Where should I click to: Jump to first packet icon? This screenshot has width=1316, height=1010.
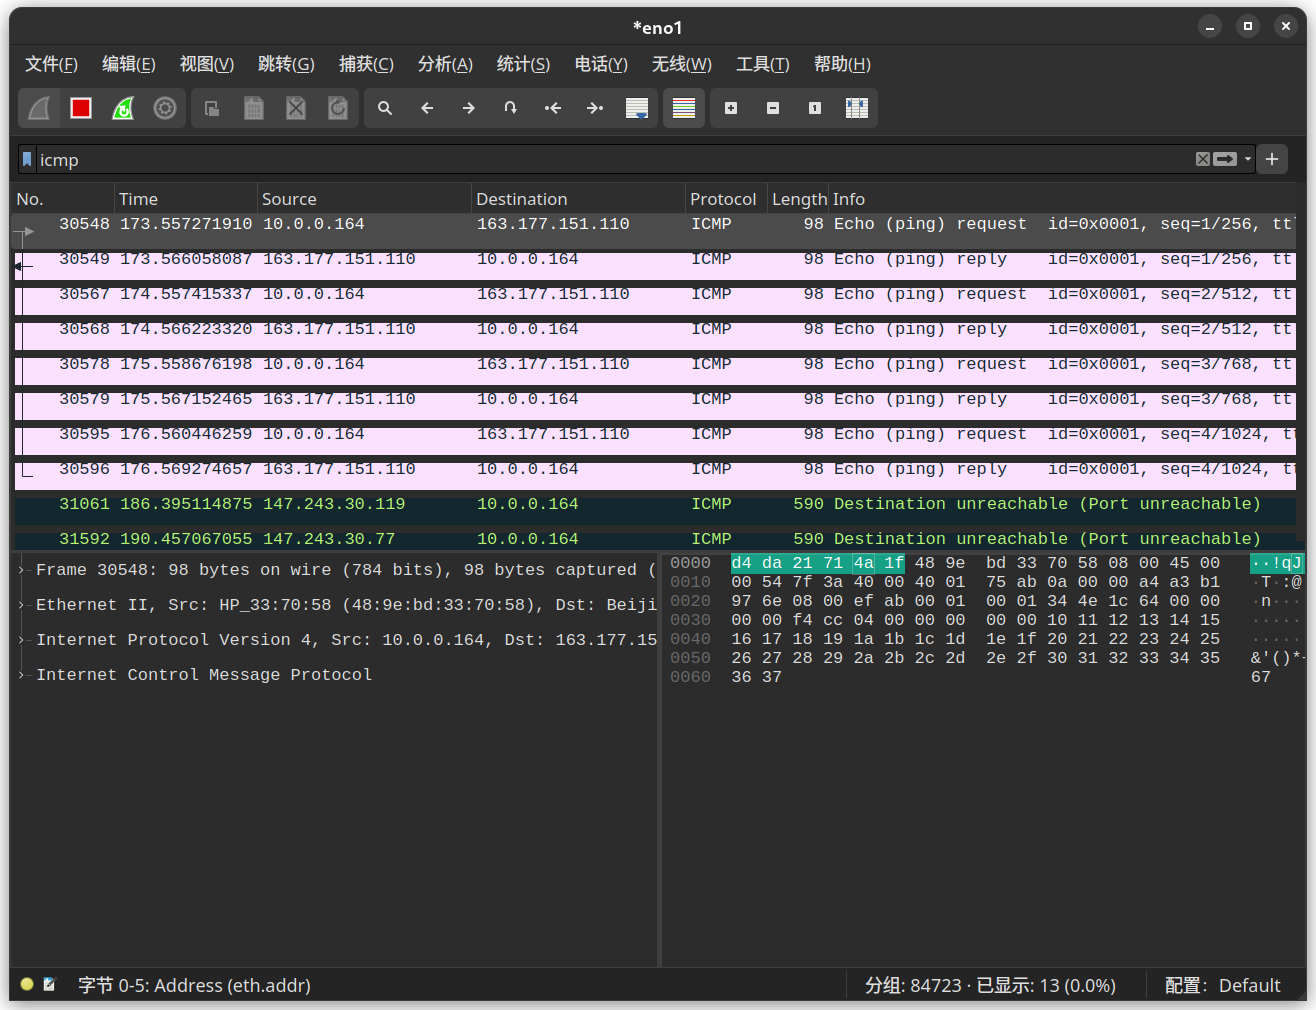point(553,108)
